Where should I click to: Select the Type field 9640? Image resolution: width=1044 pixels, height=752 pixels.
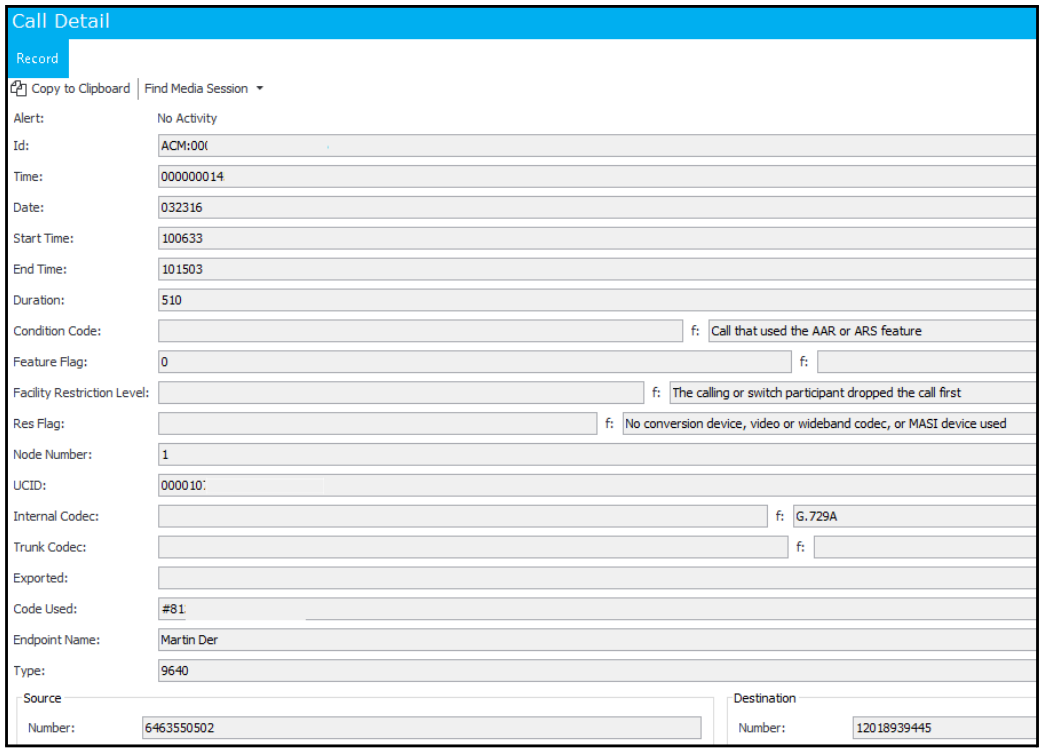597,671
